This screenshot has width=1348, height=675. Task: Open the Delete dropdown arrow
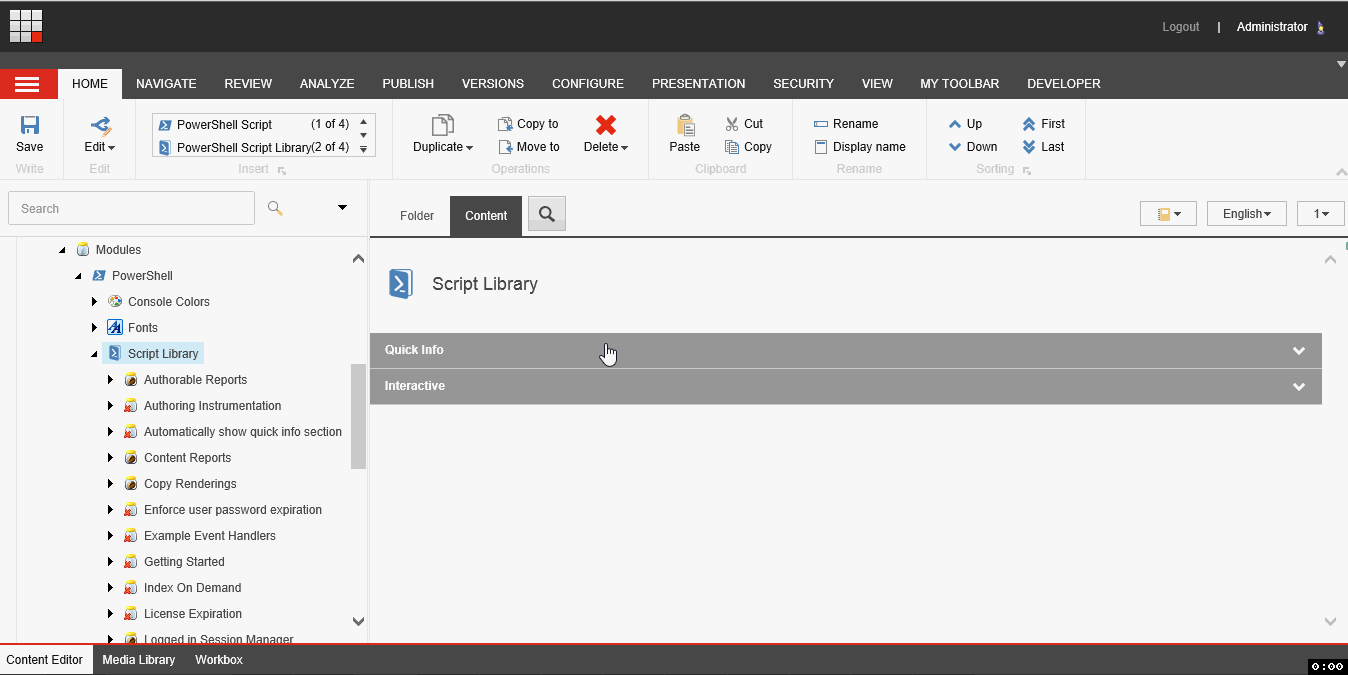point(624,148)
